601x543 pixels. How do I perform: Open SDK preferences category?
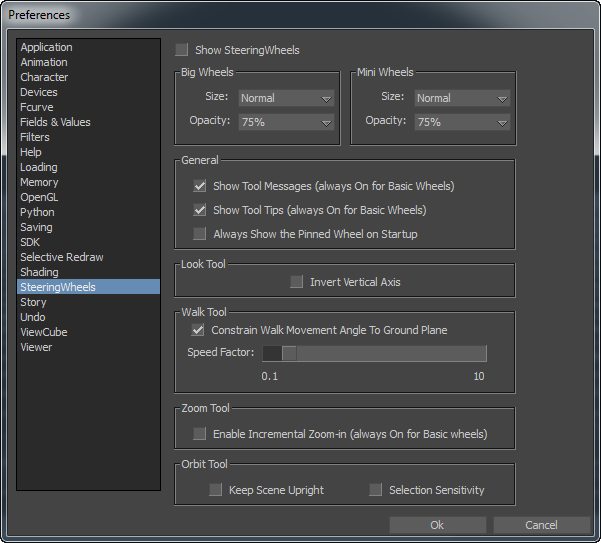88,242
